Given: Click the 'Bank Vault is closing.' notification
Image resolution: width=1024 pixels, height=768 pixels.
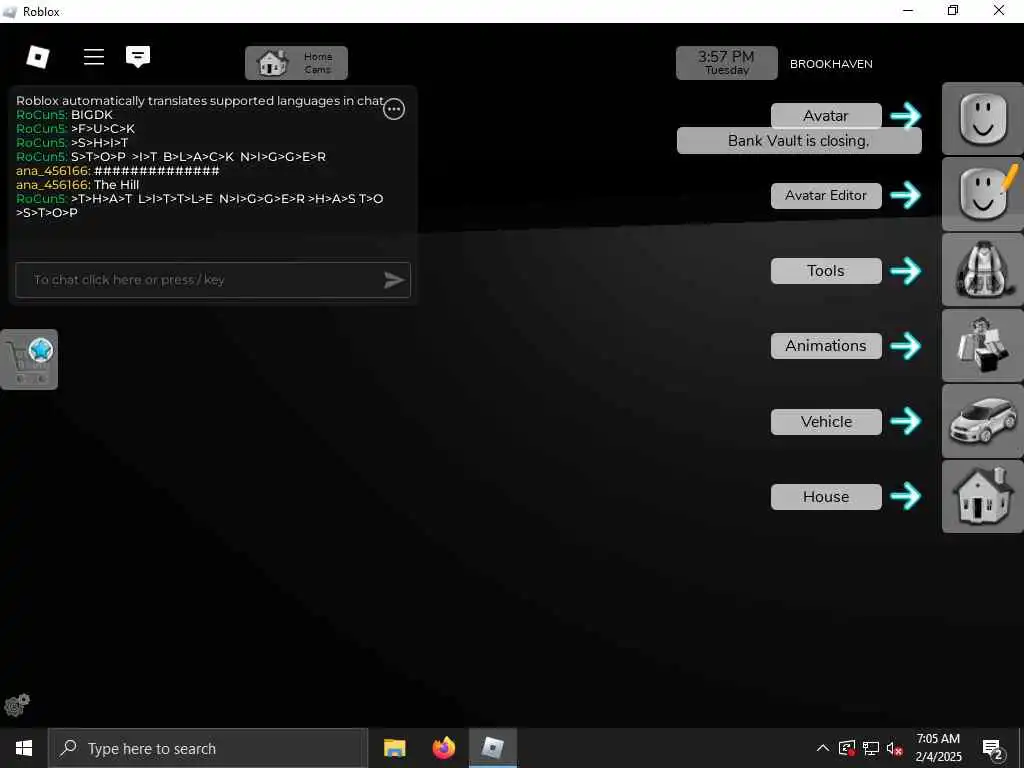Looking at the screenshot, I should pos(799,141).
